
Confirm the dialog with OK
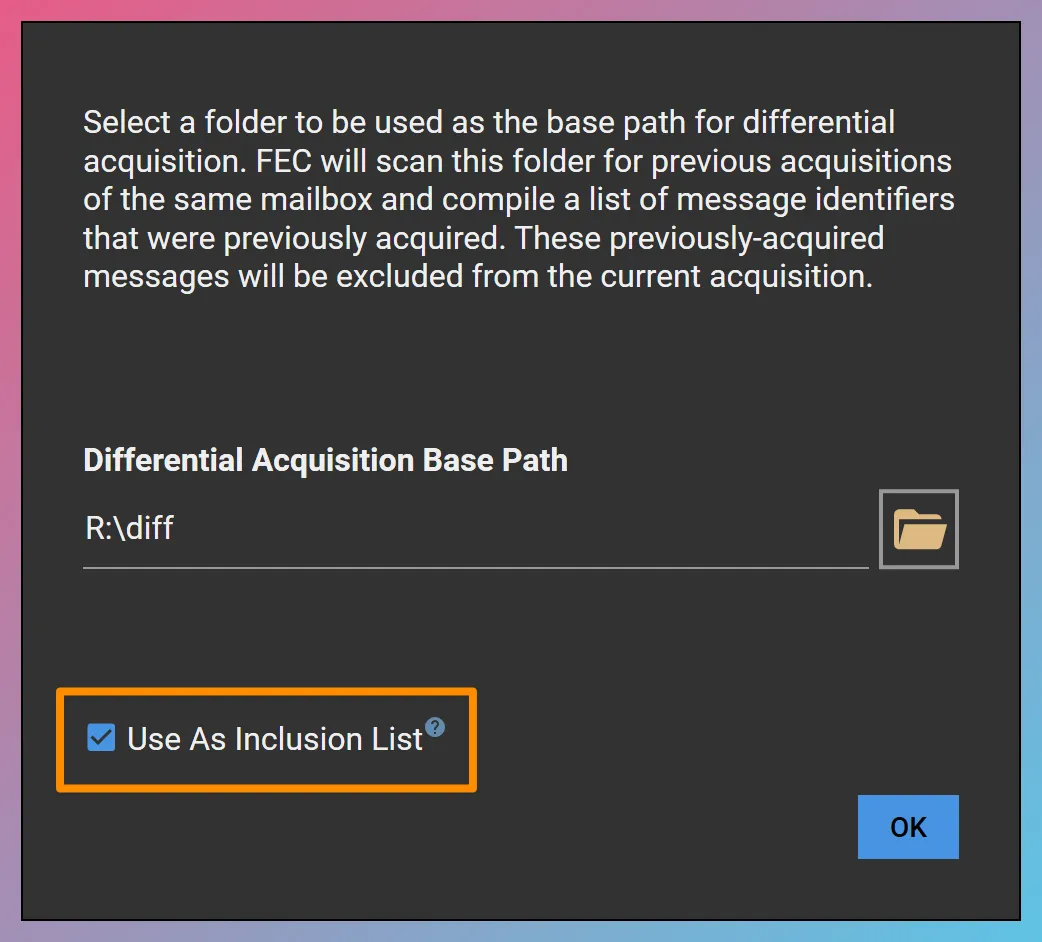[907, 827]
